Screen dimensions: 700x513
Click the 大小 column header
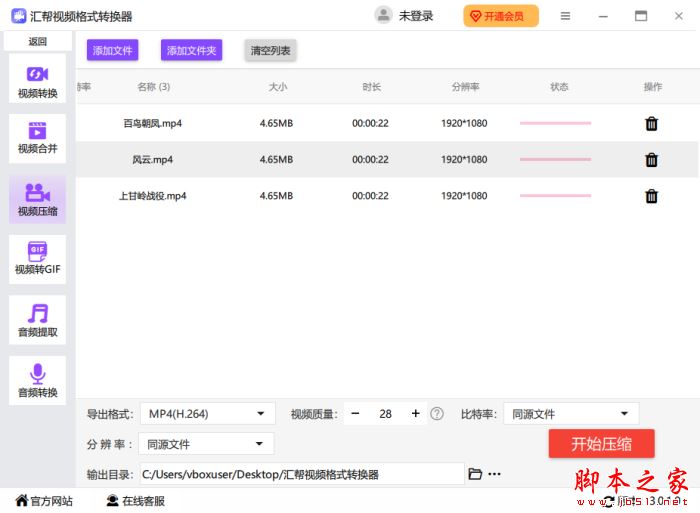278,87
